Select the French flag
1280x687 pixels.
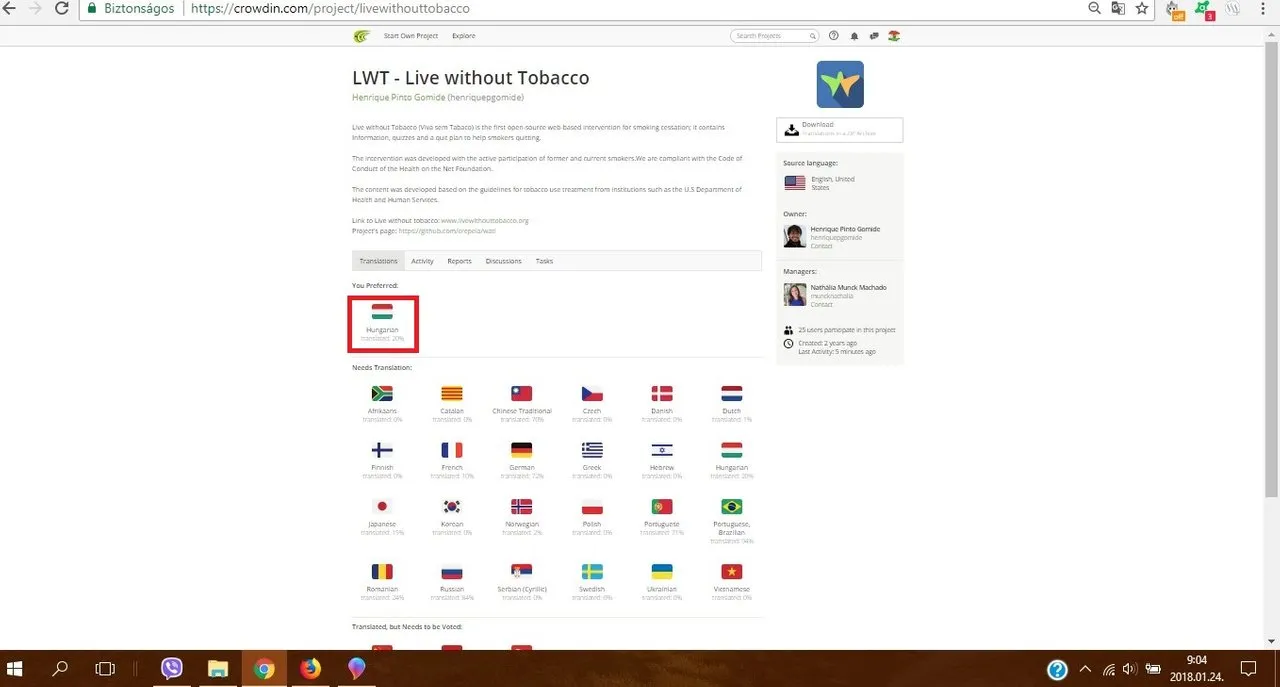452,450
